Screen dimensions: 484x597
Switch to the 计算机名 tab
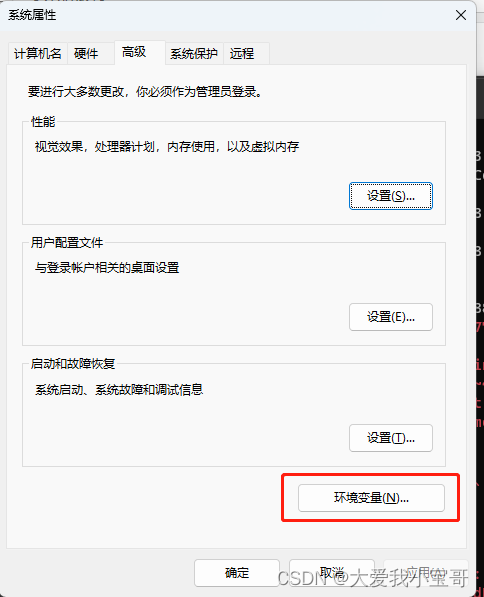[38, 54]
